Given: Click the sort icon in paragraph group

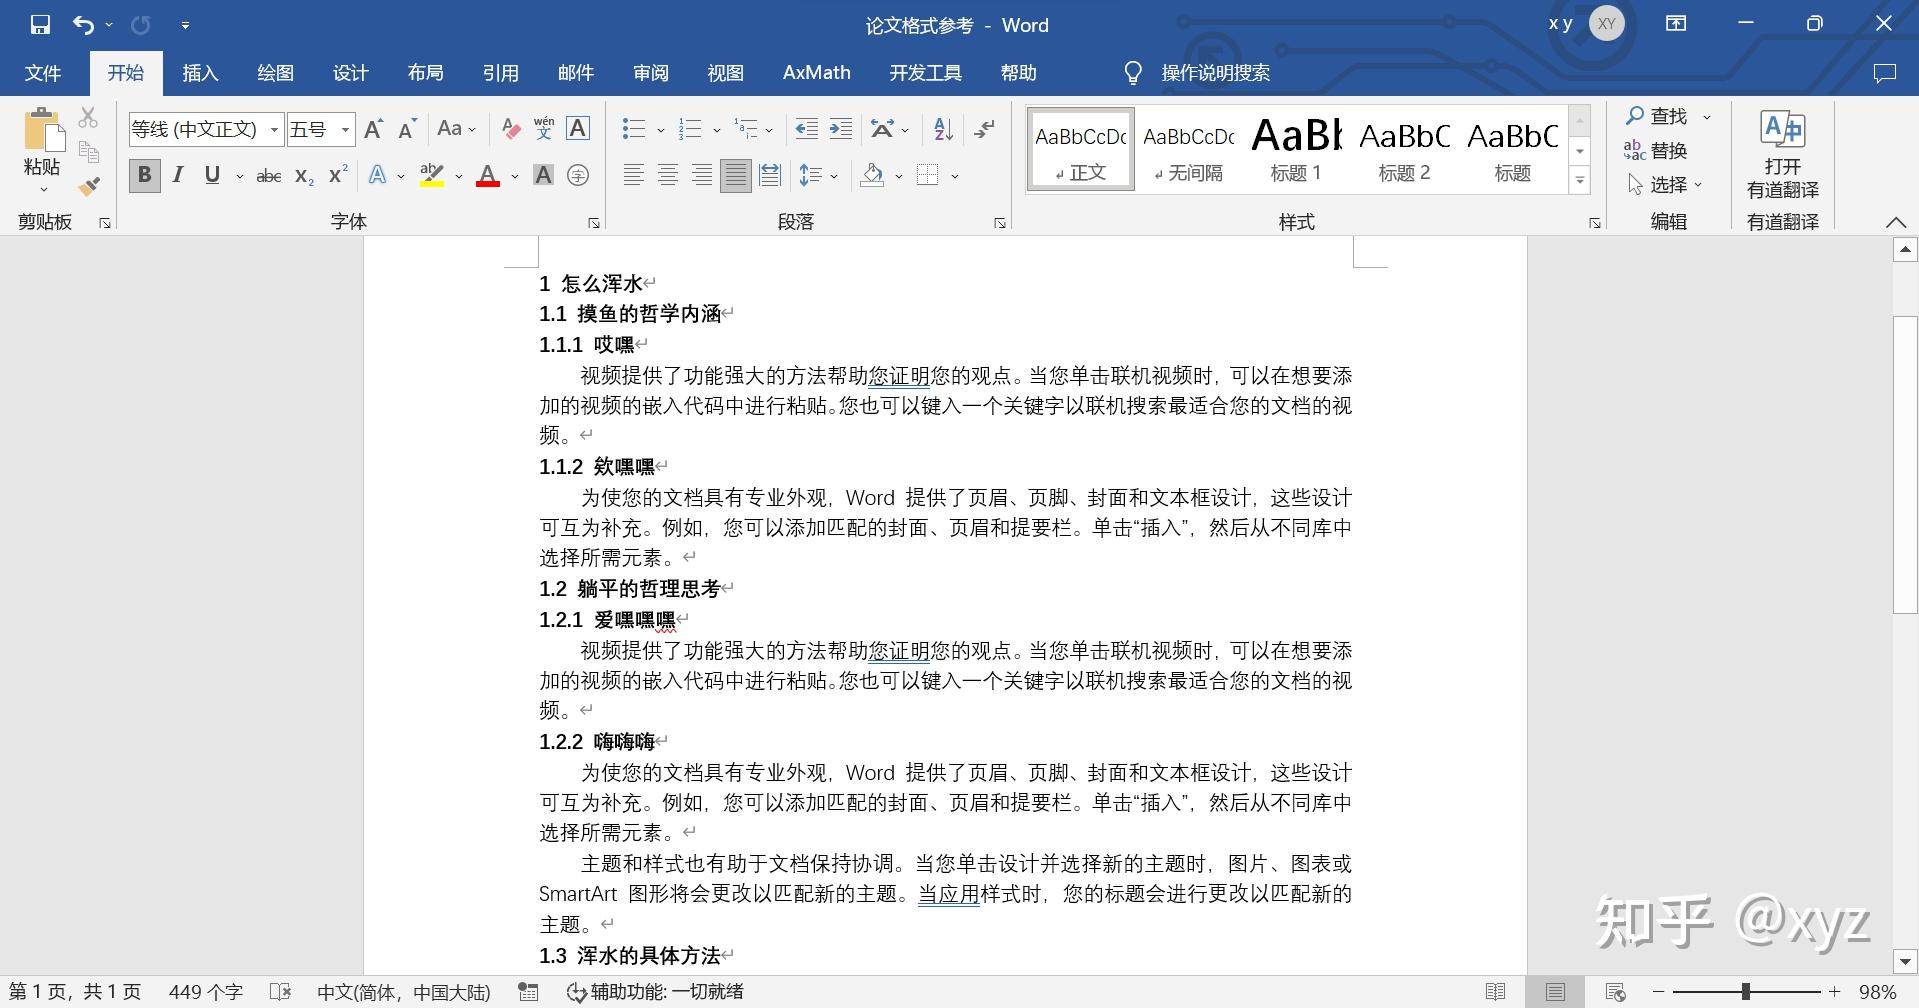Looking at the screenshot, I should (x=941, y=129).
